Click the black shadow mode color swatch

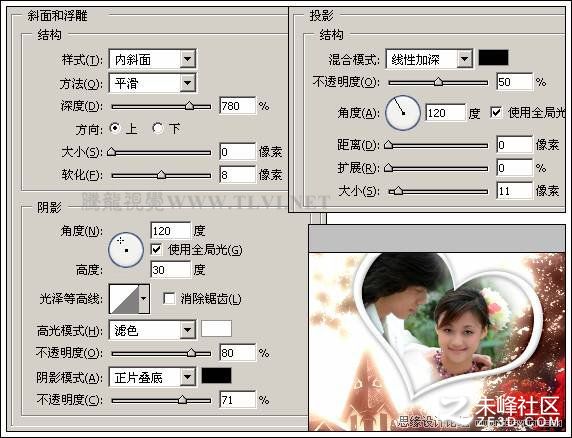point(216,376)
